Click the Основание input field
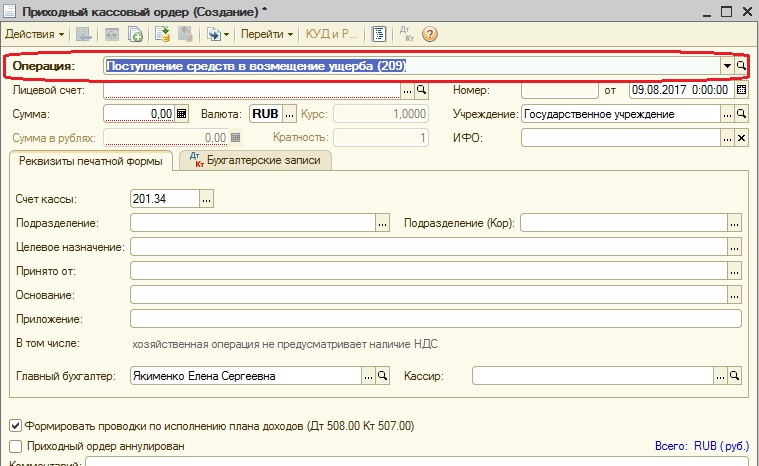This screenshot has width=759, height=466. point(429,295)
